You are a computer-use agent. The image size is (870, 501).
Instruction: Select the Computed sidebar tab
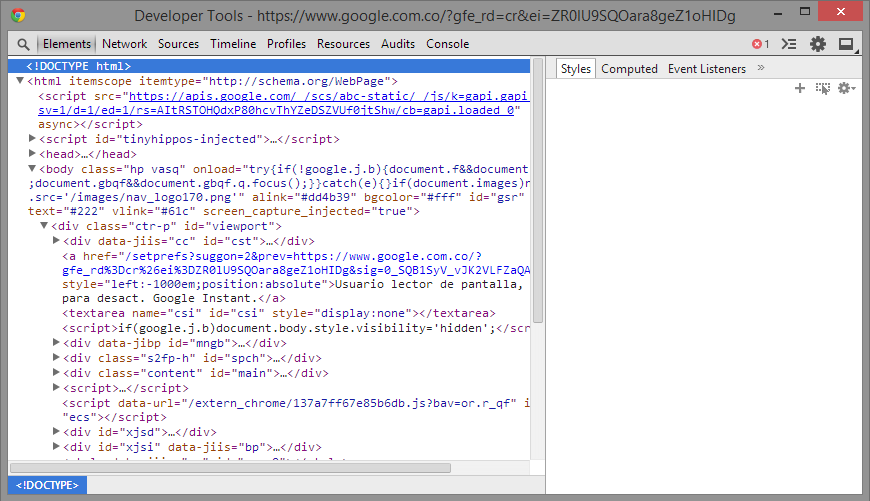click(x=629, y=69)
